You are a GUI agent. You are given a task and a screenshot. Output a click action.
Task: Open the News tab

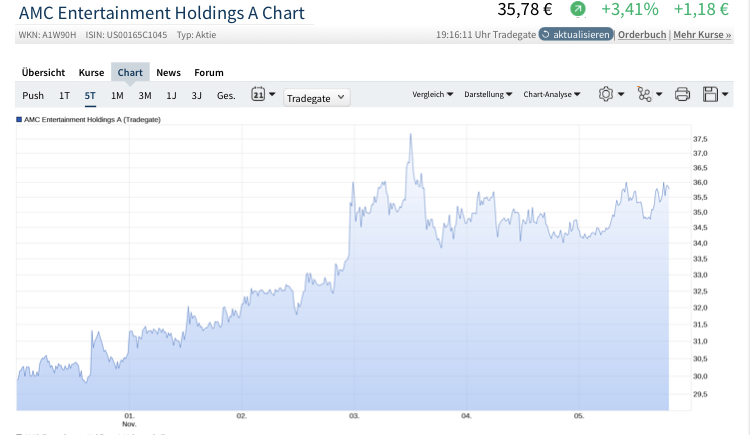pyautogui.click(x=168, y=72)
